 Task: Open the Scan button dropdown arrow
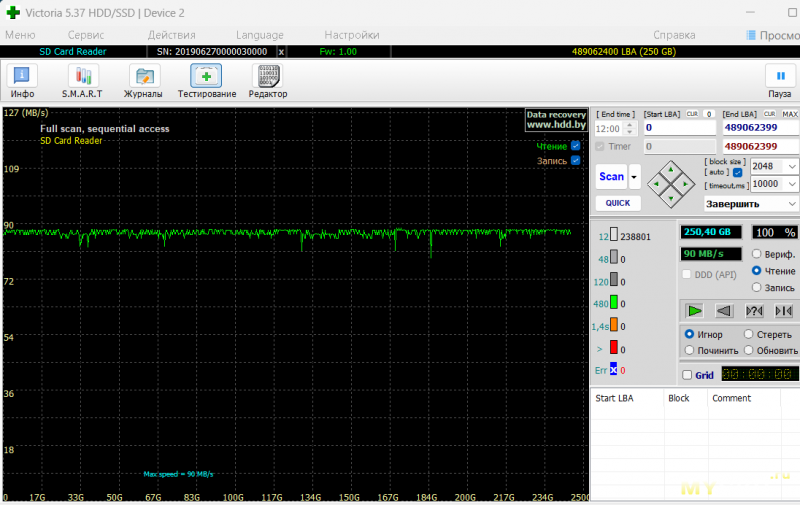[634, 177]
